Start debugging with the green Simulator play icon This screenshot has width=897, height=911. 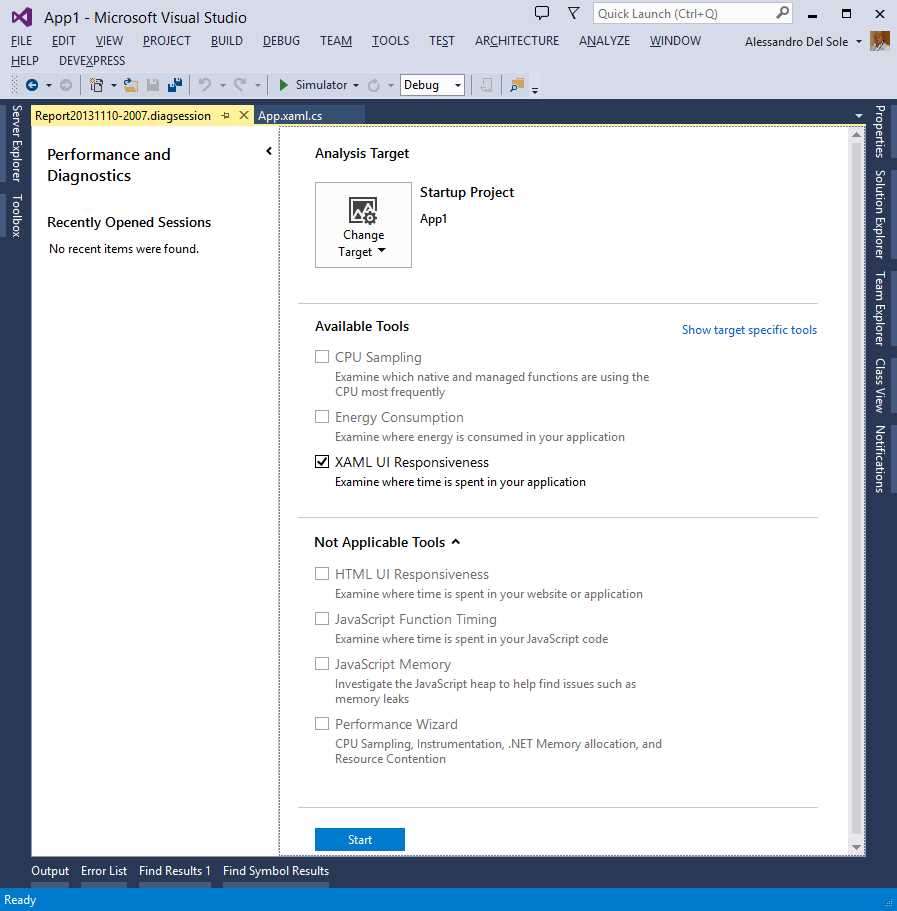(x=285, y=85)
